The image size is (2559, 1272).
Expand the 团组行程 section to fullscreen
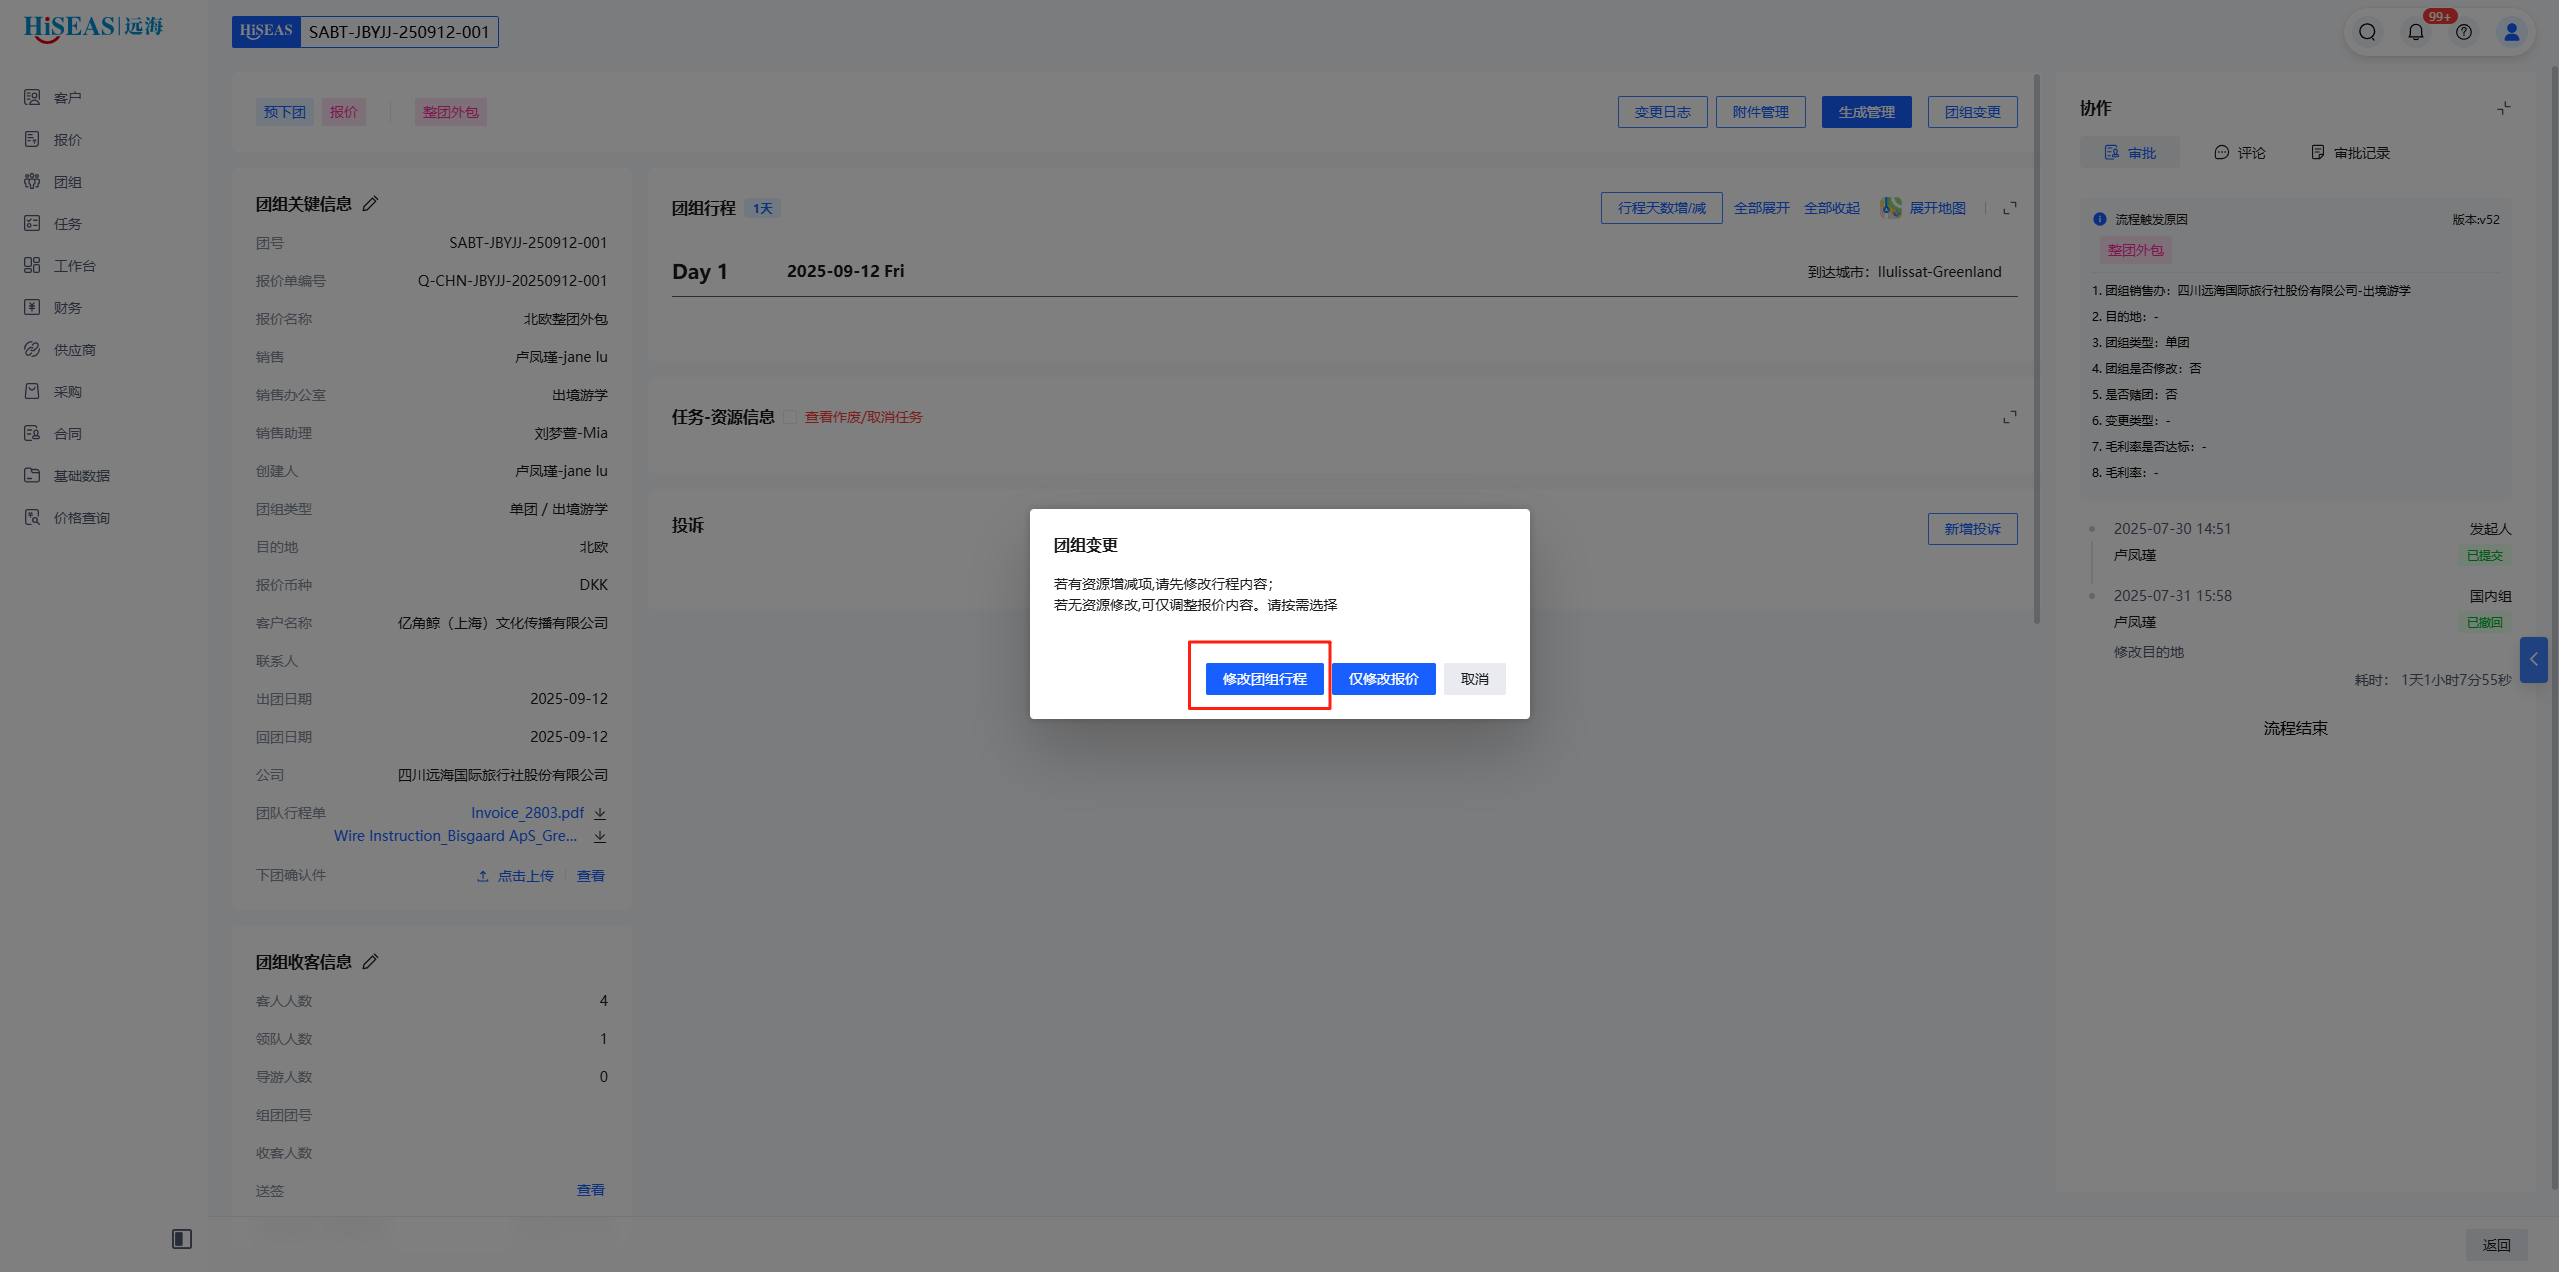coord(2009,208)
